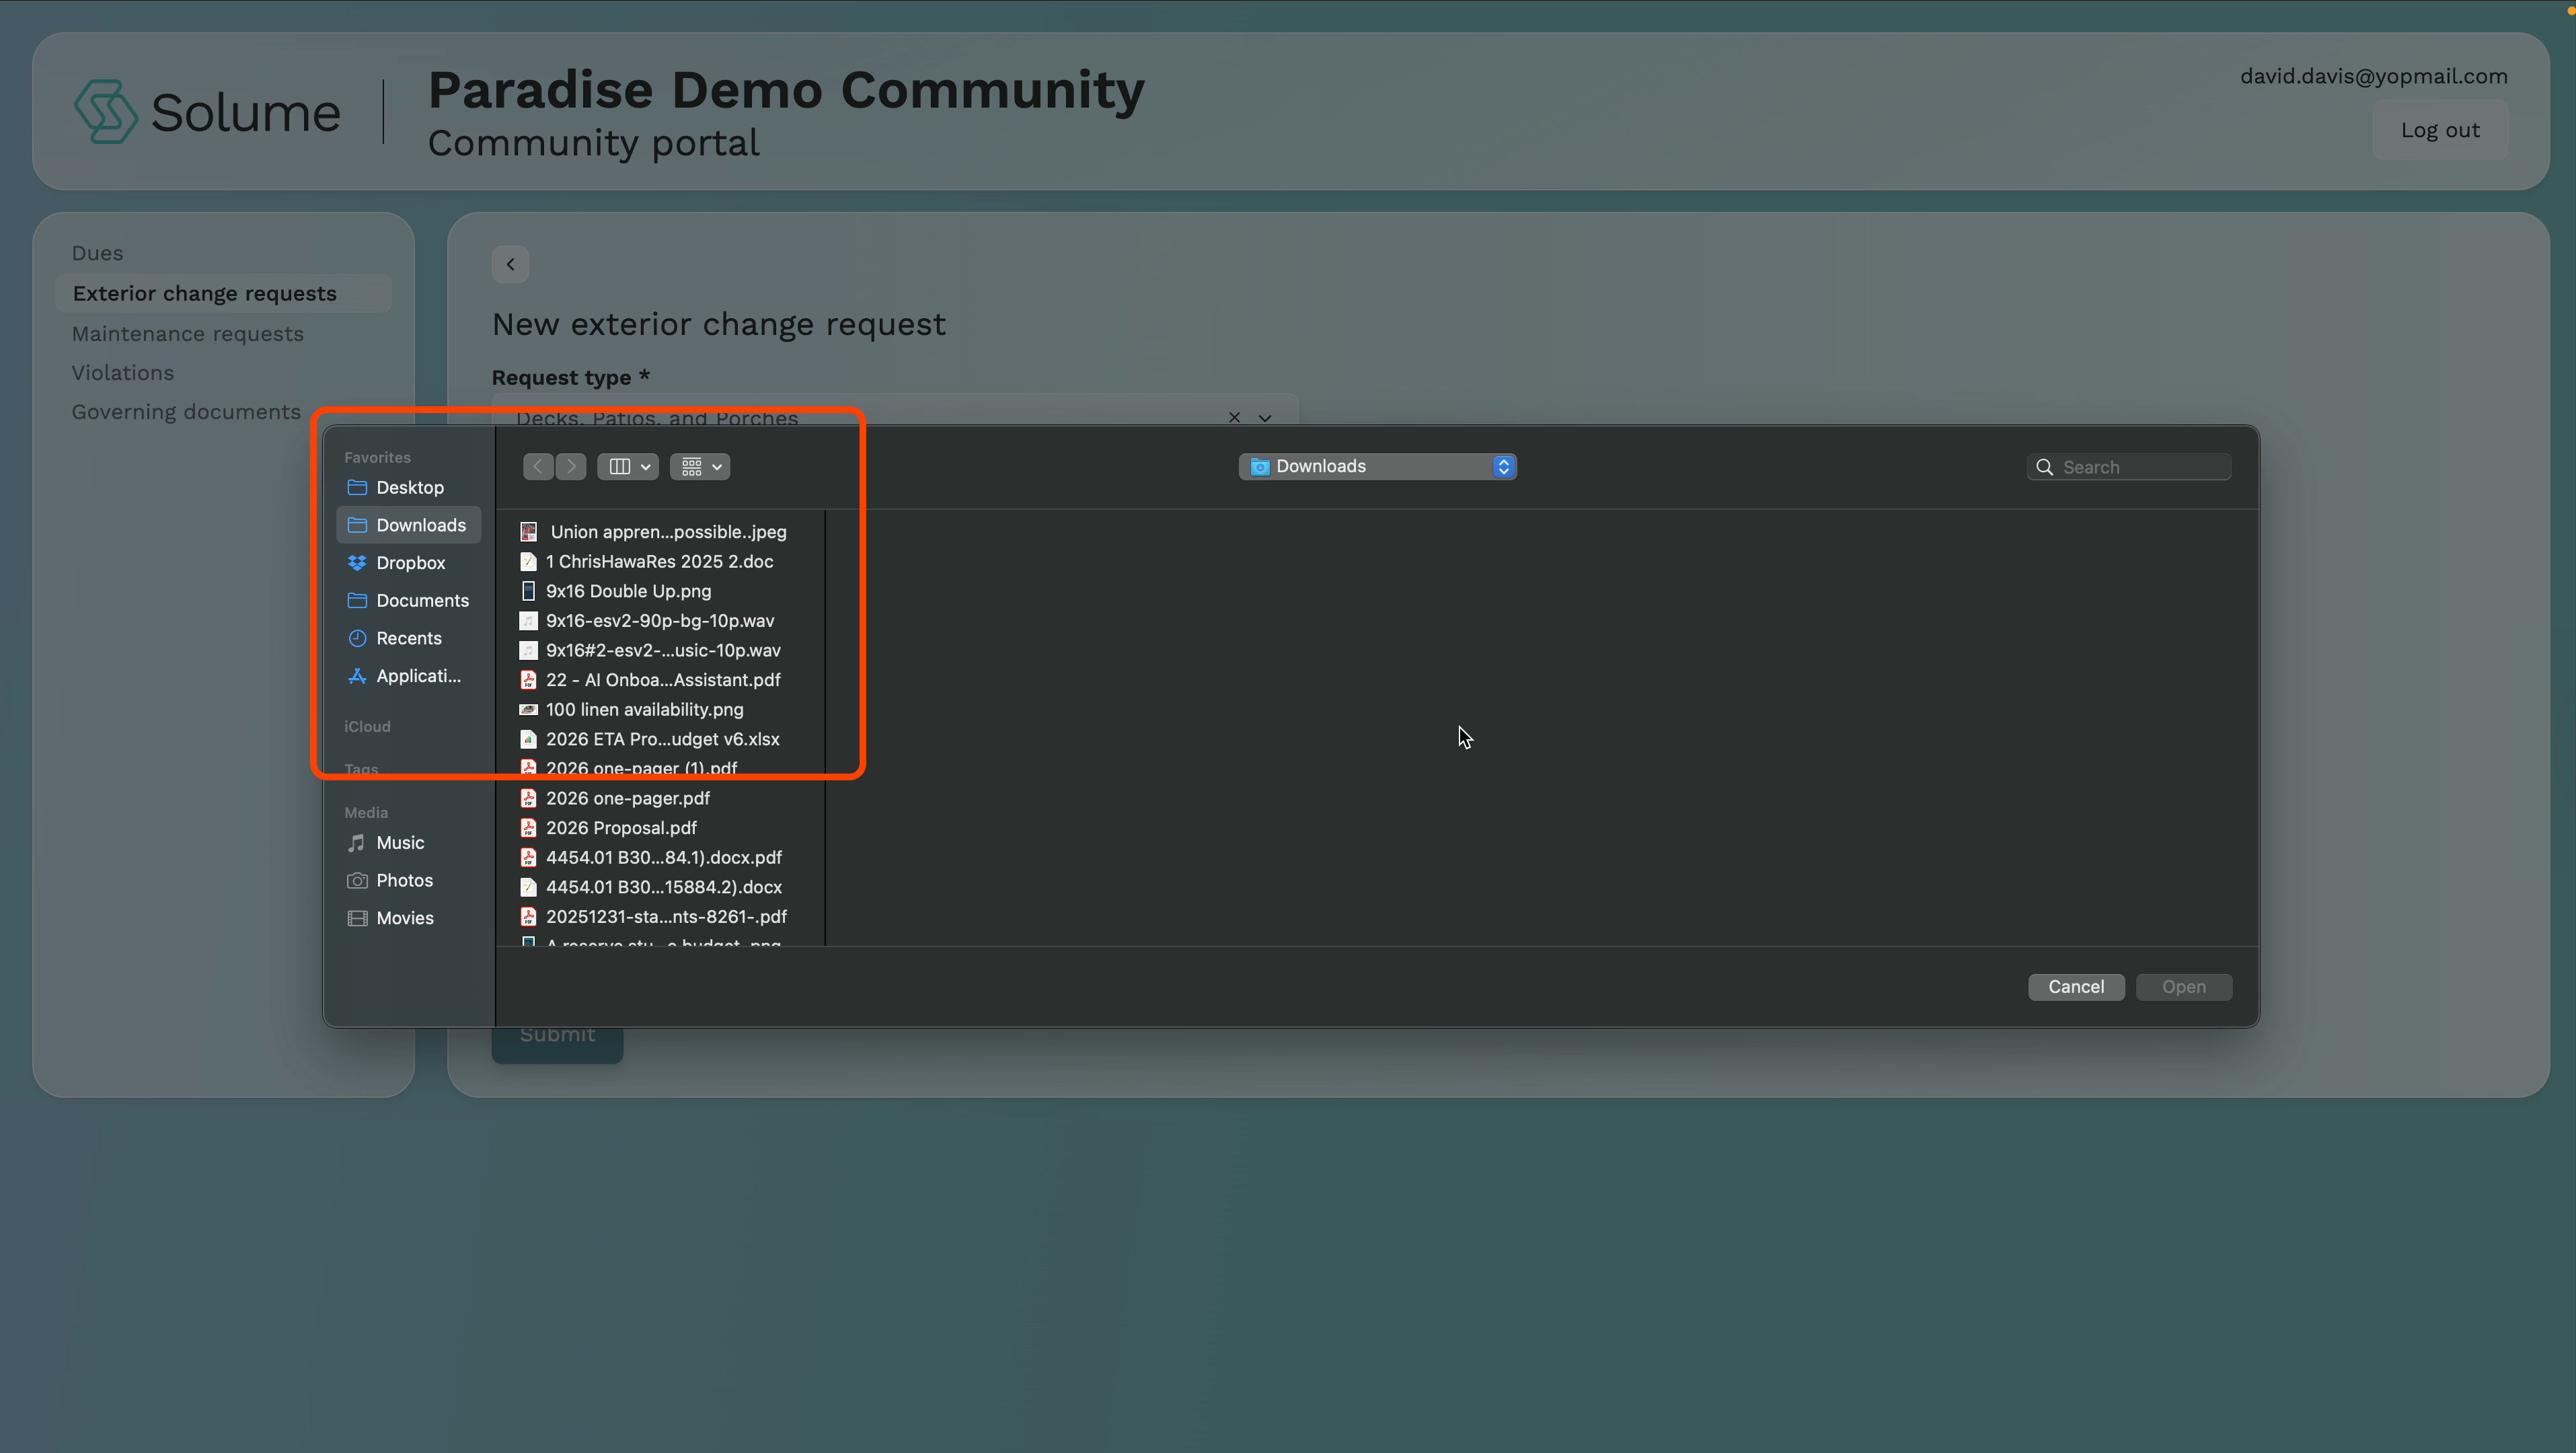Select file 2026 Proposal.pdf

pos(661,828)
